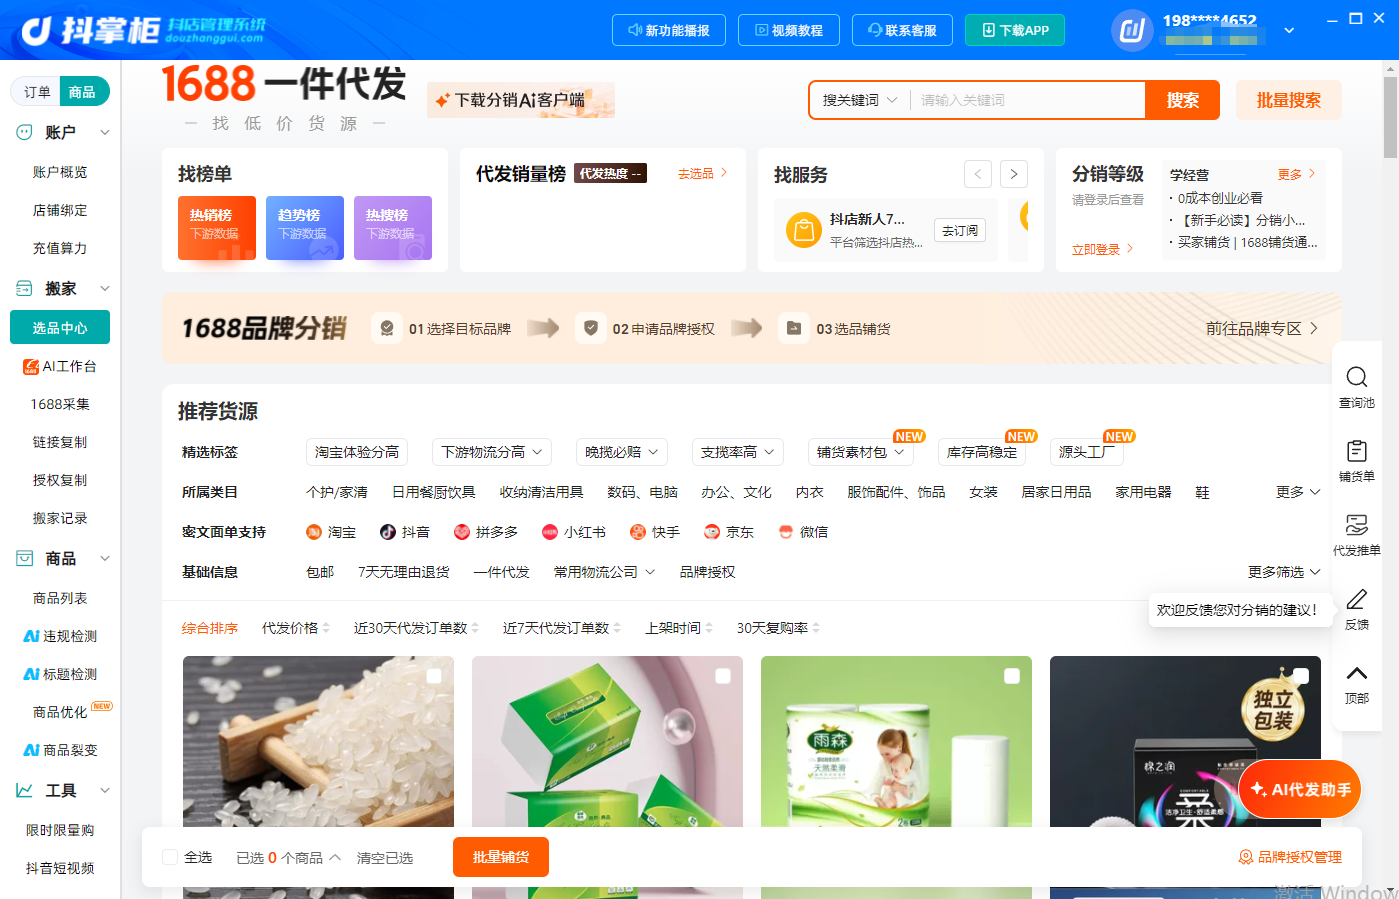The width and height of the screenshot is (1399, 899).
Task: Open the 代发推单 order push icon
Action: (1357, 525)
